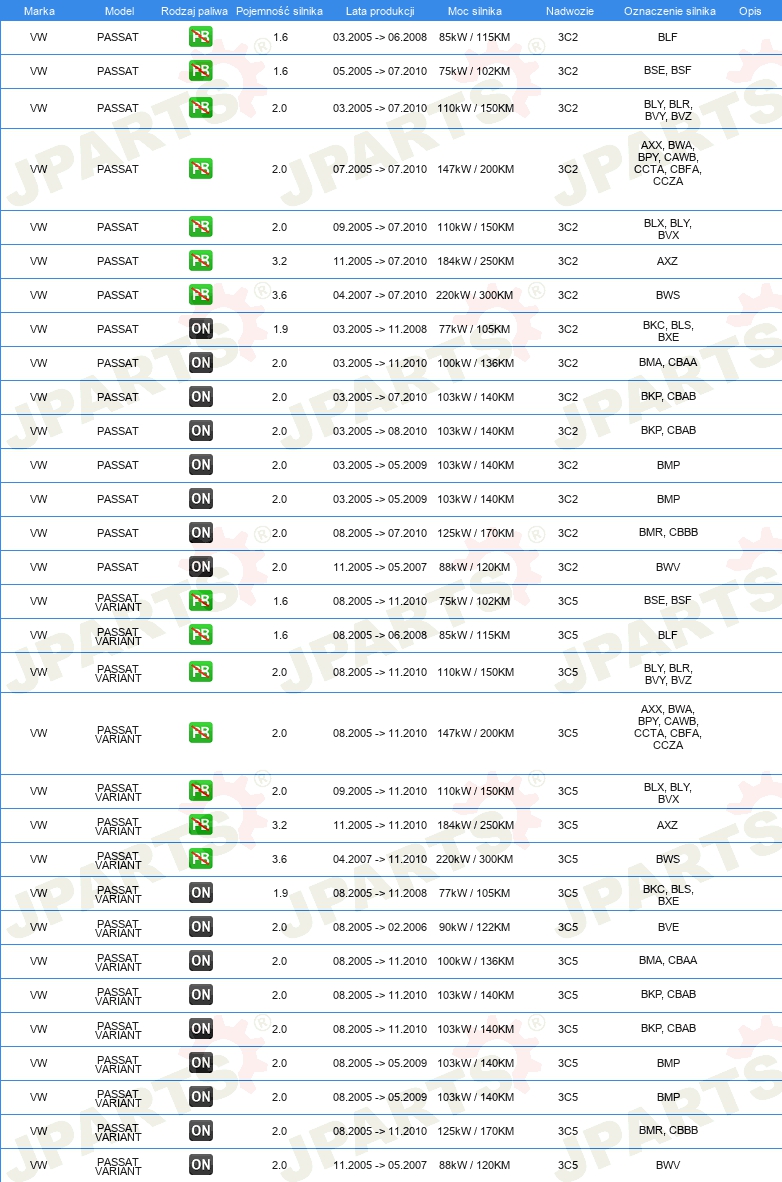
Task: Click the petrol icon in the 07.2005 -> 07.2010 row
Action: coord(201,169)
